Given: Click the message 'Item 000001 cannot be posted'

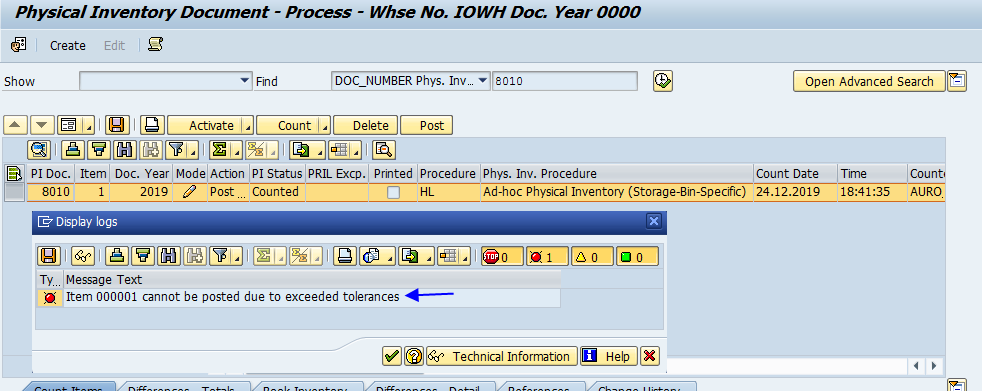Looking at the screenshot, I should (233, 297).
